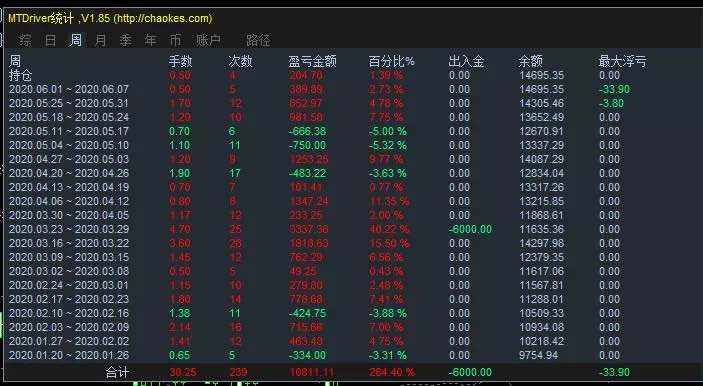The width and height of the screenshot is (703, 386).
Task: Open the 季 quarterly tab
Action: 126,40
